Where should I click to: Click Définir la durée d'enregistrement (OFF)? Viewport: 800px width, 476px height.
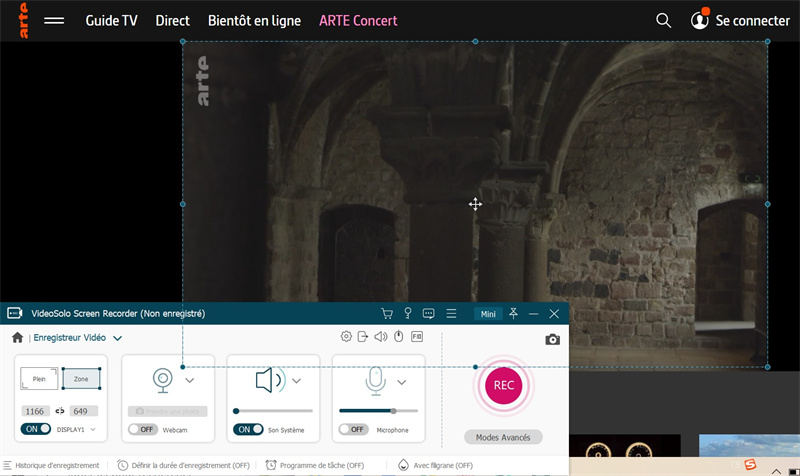190,465
